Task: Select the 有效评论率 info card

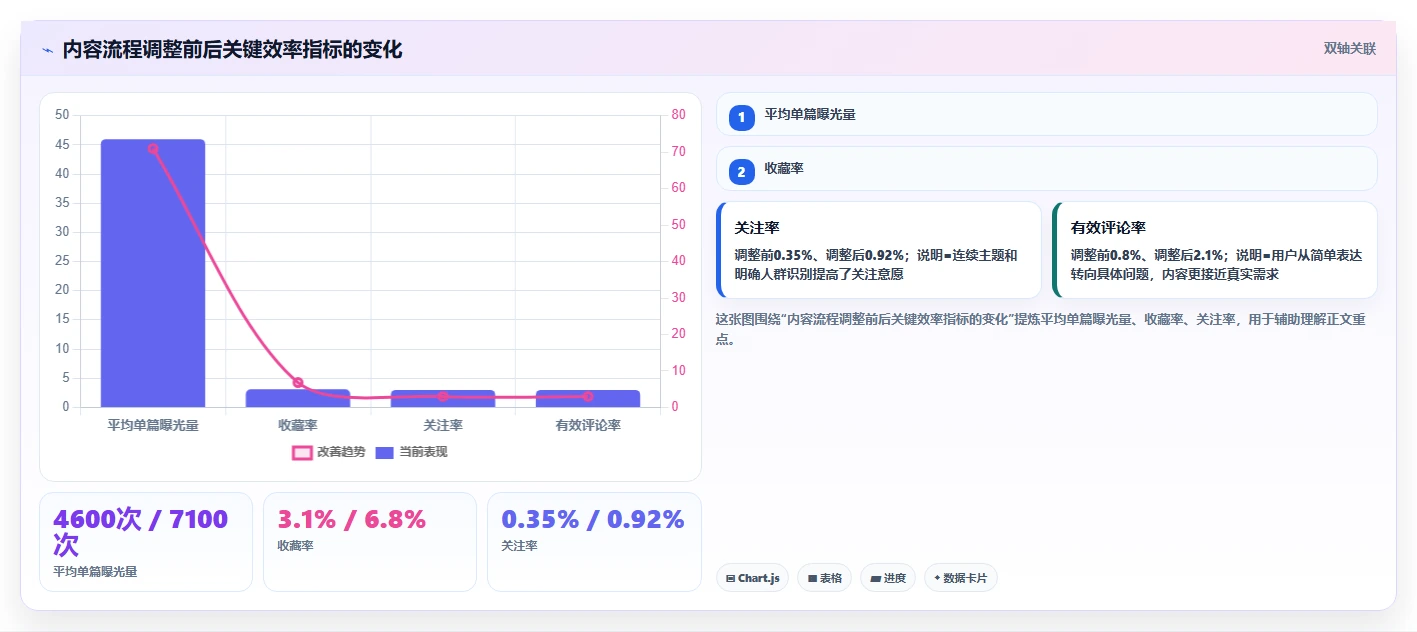Action: point(1215,250)
